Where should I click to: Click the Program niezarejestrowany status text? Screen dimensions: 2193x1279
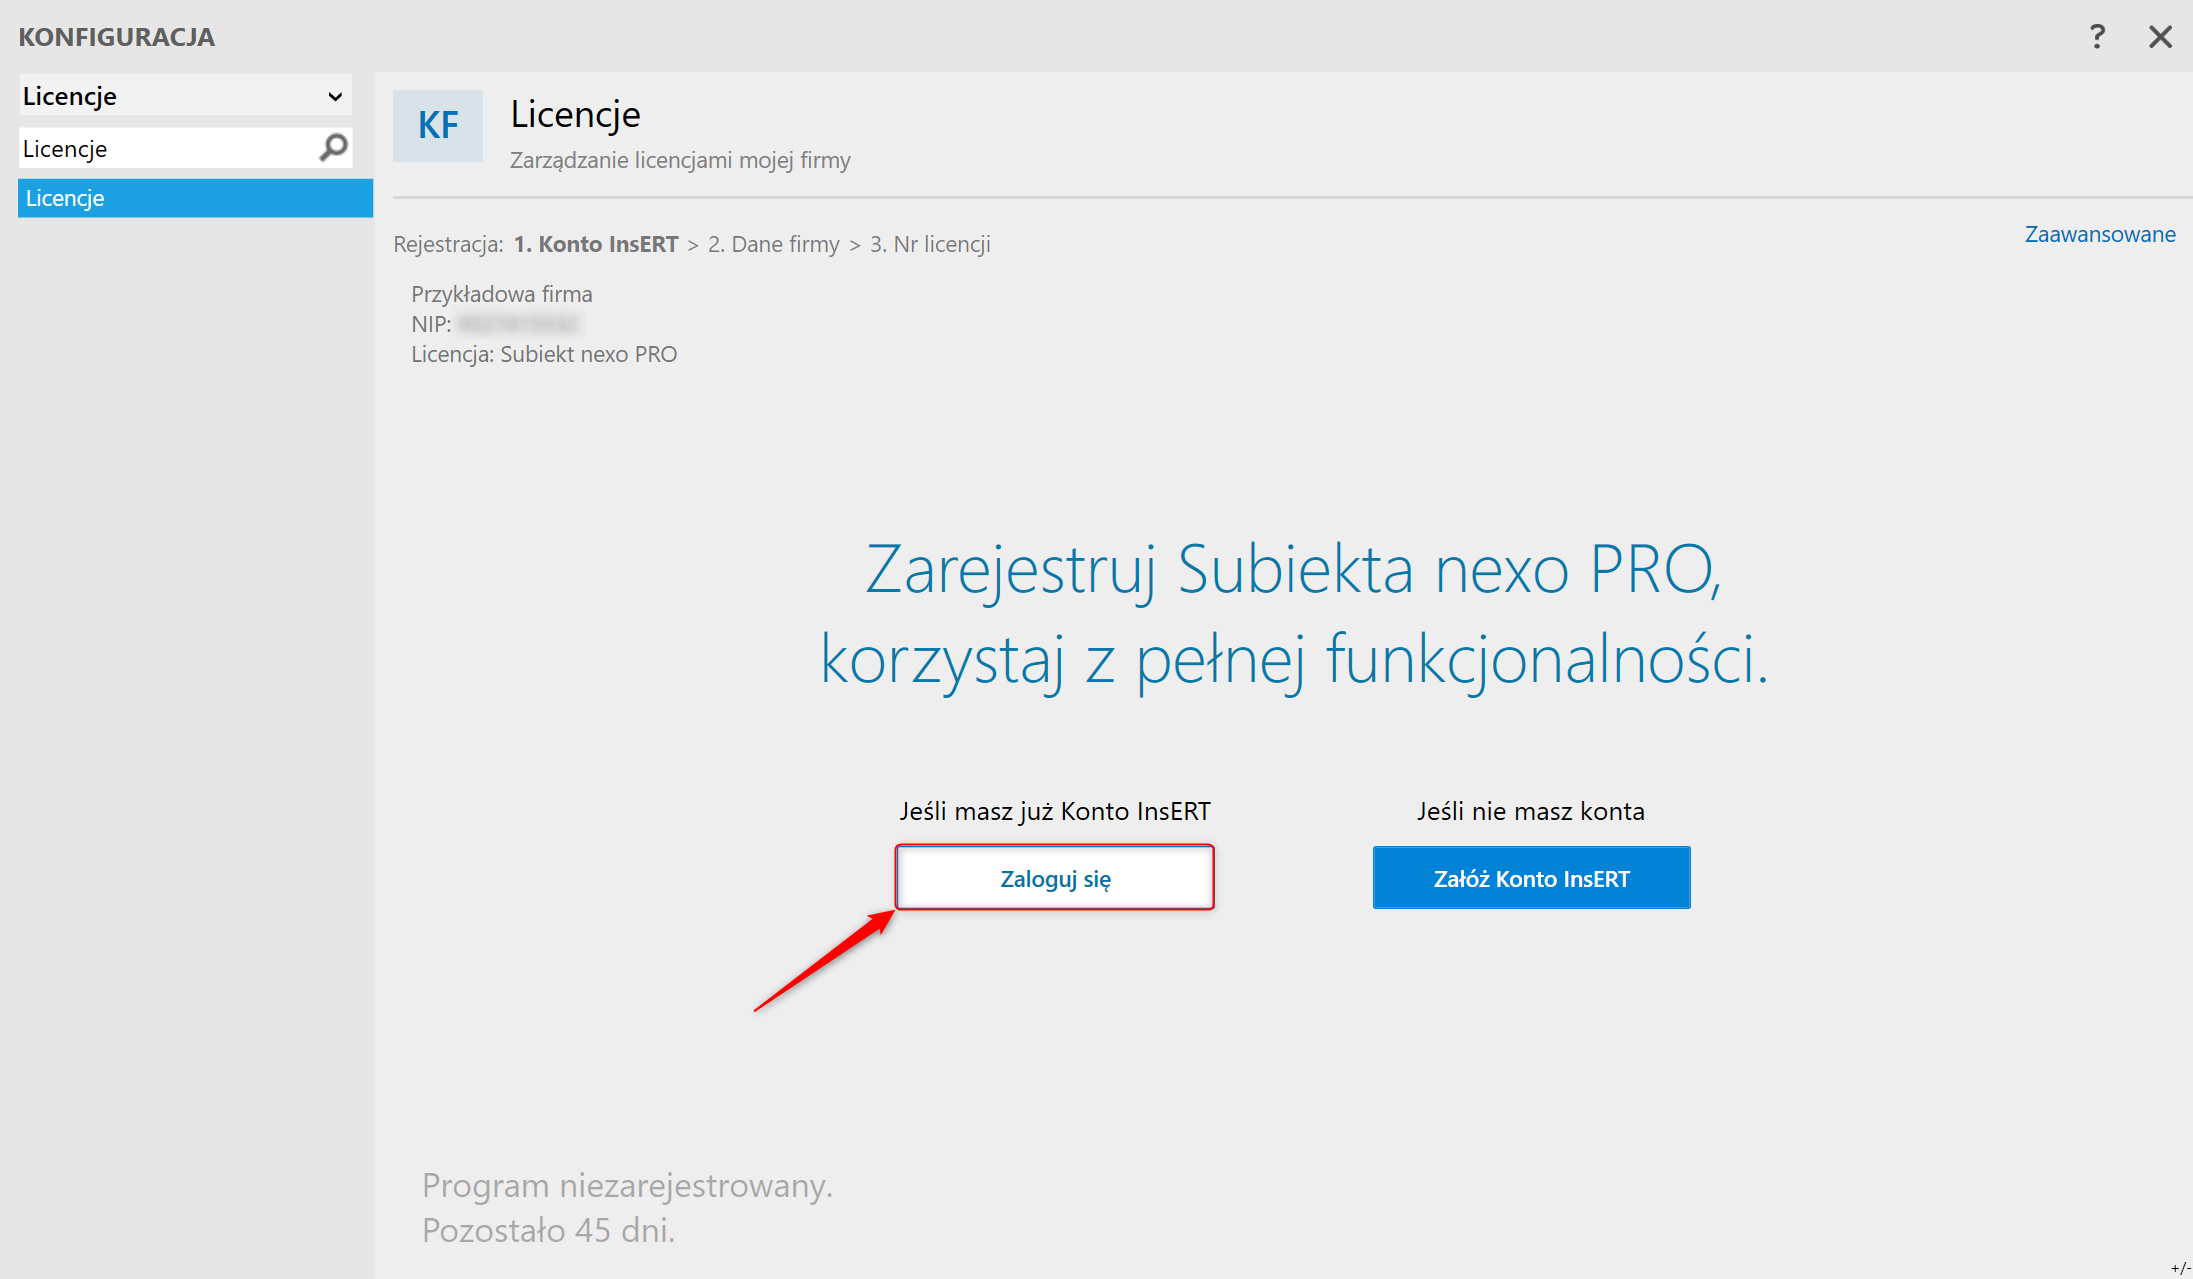tap(627, 1186)
